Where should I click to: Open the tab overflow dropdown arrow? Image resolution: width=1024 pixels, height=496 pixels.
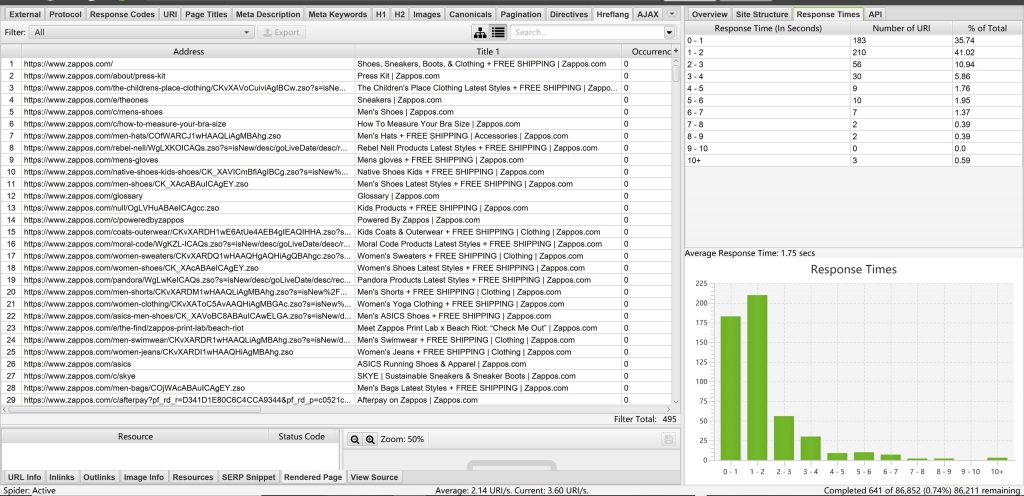click(672, 14)
